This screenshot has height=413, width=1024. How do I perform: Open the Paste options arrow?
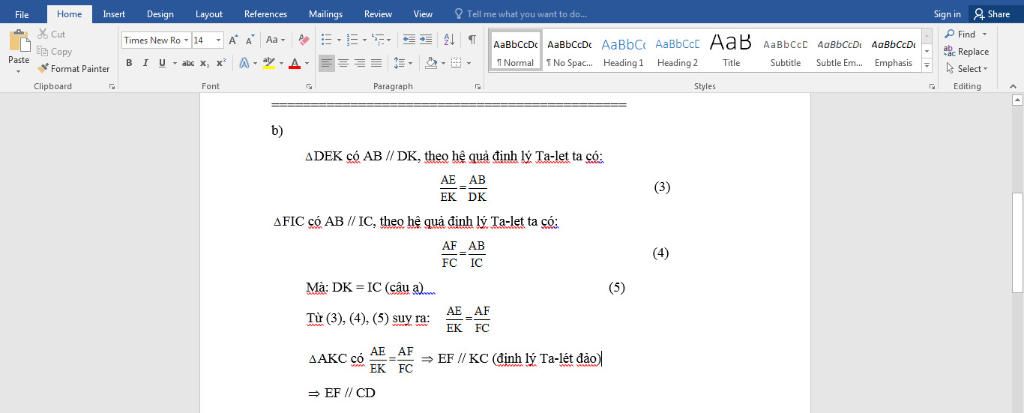19,69
